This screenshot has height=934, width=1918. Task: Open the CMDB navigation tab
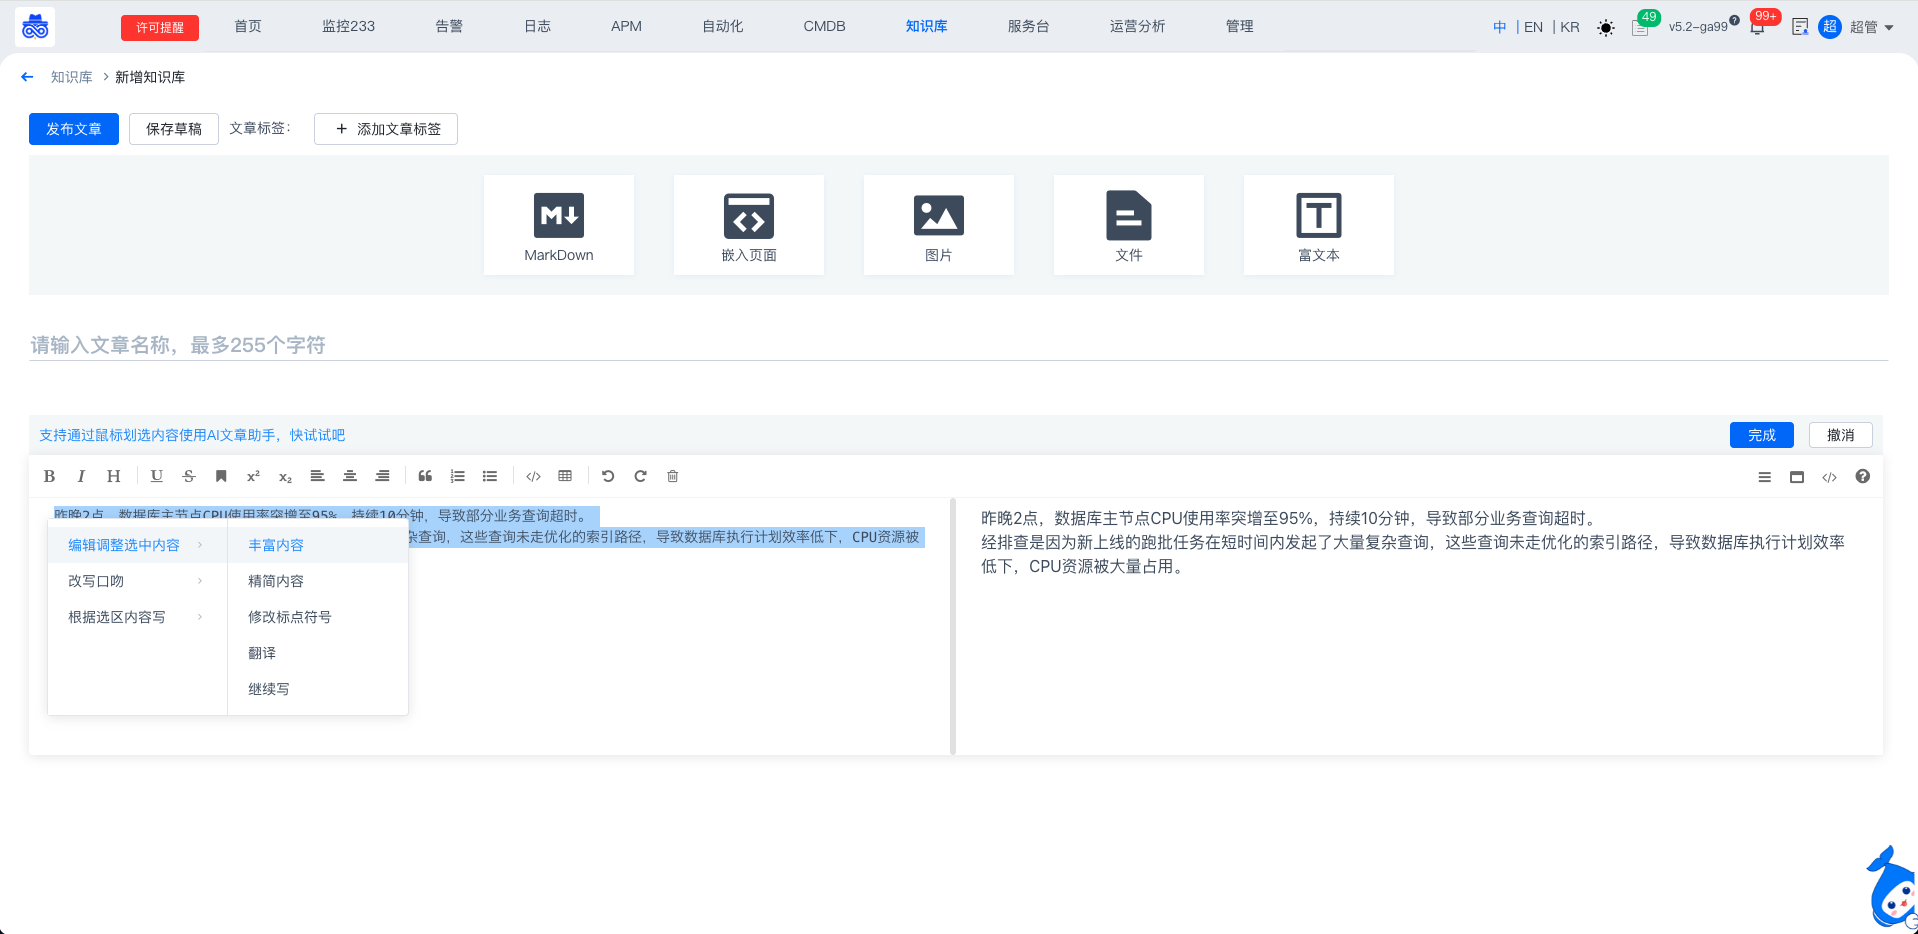(824, 26)
